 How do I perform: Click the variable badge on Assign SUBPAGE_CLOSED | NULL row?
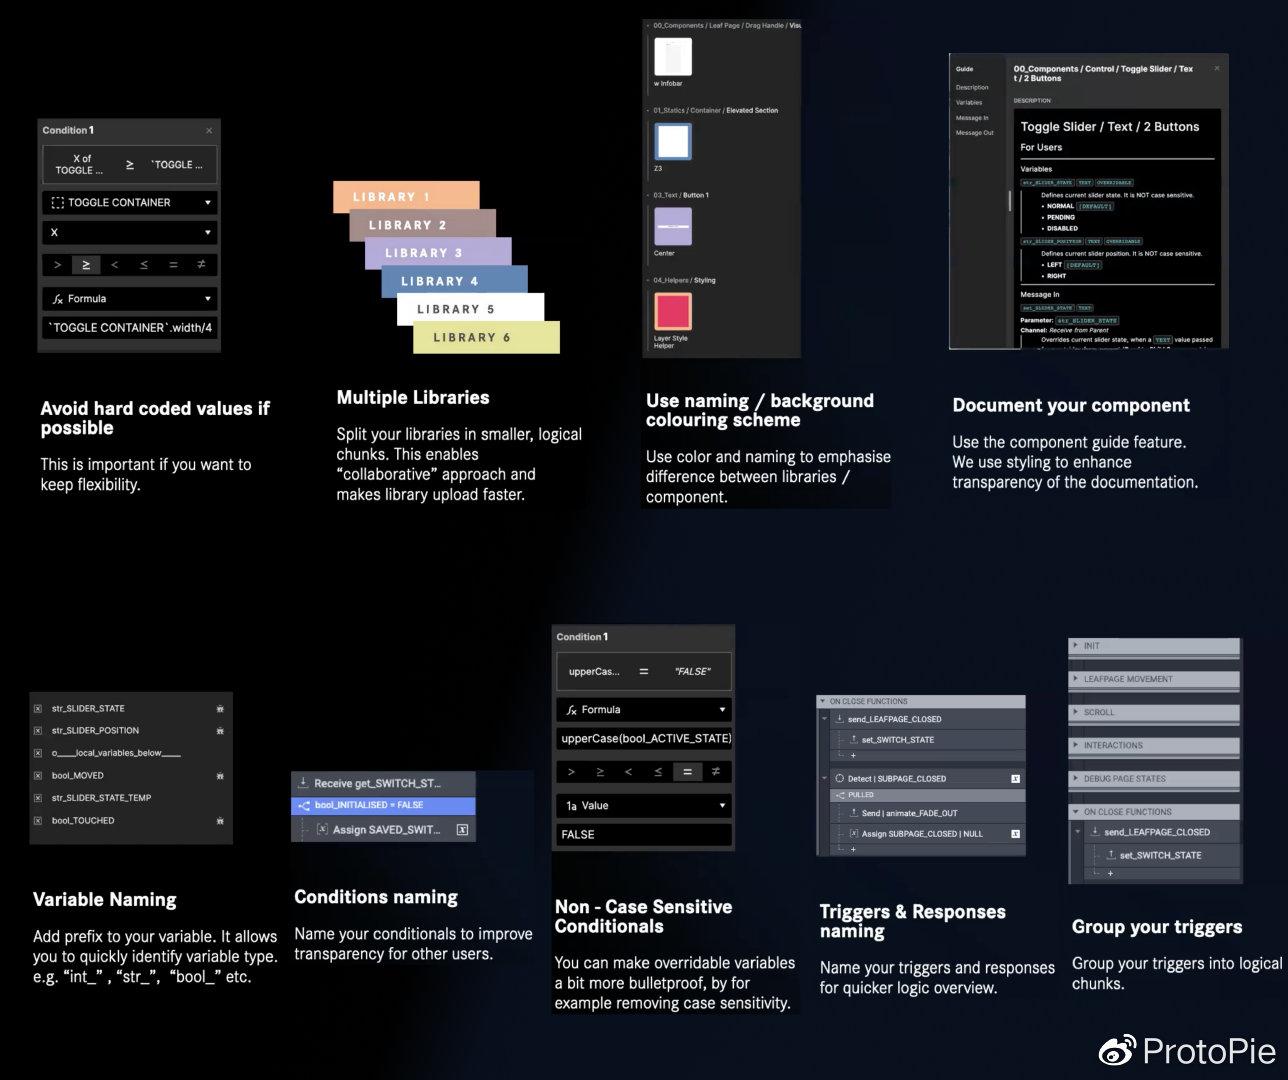(1015, 834)
